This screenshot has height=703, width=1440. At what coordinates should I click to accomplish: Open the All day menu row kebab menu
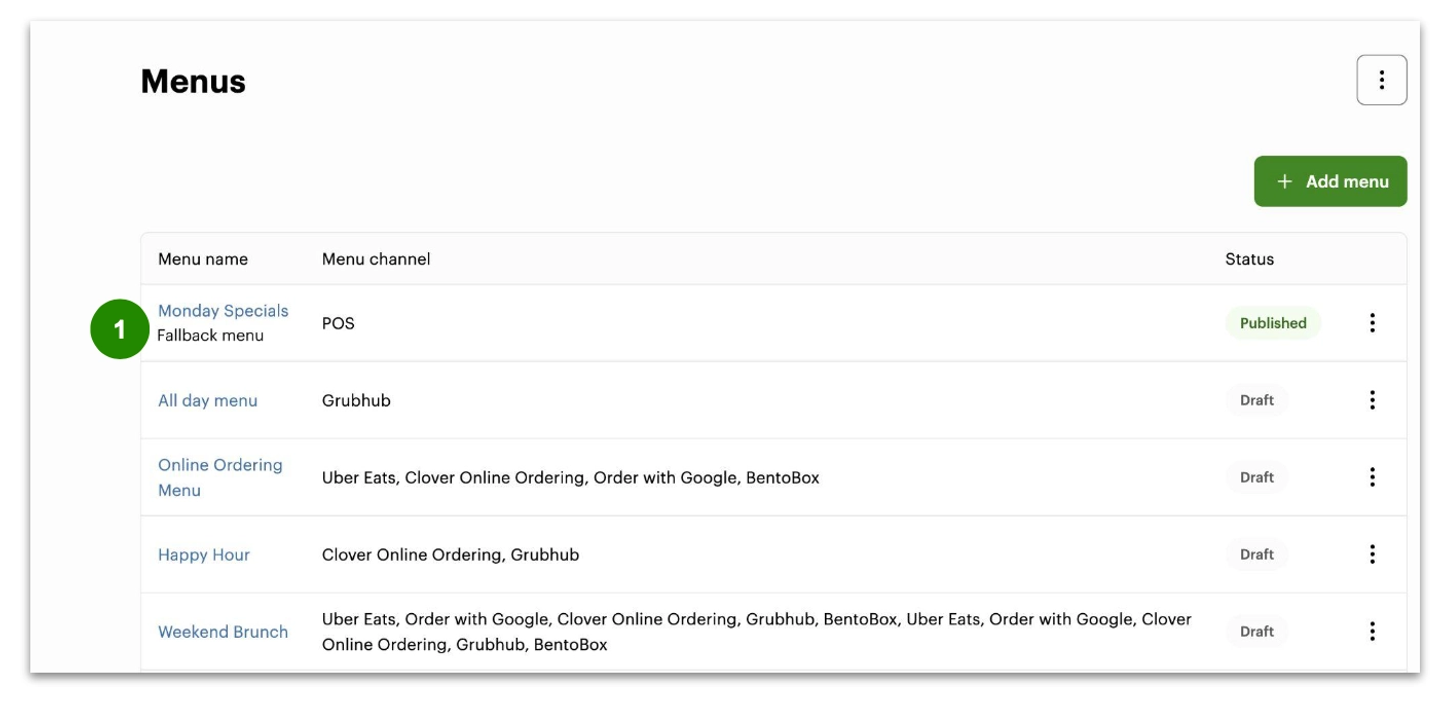pos(1372,400)
